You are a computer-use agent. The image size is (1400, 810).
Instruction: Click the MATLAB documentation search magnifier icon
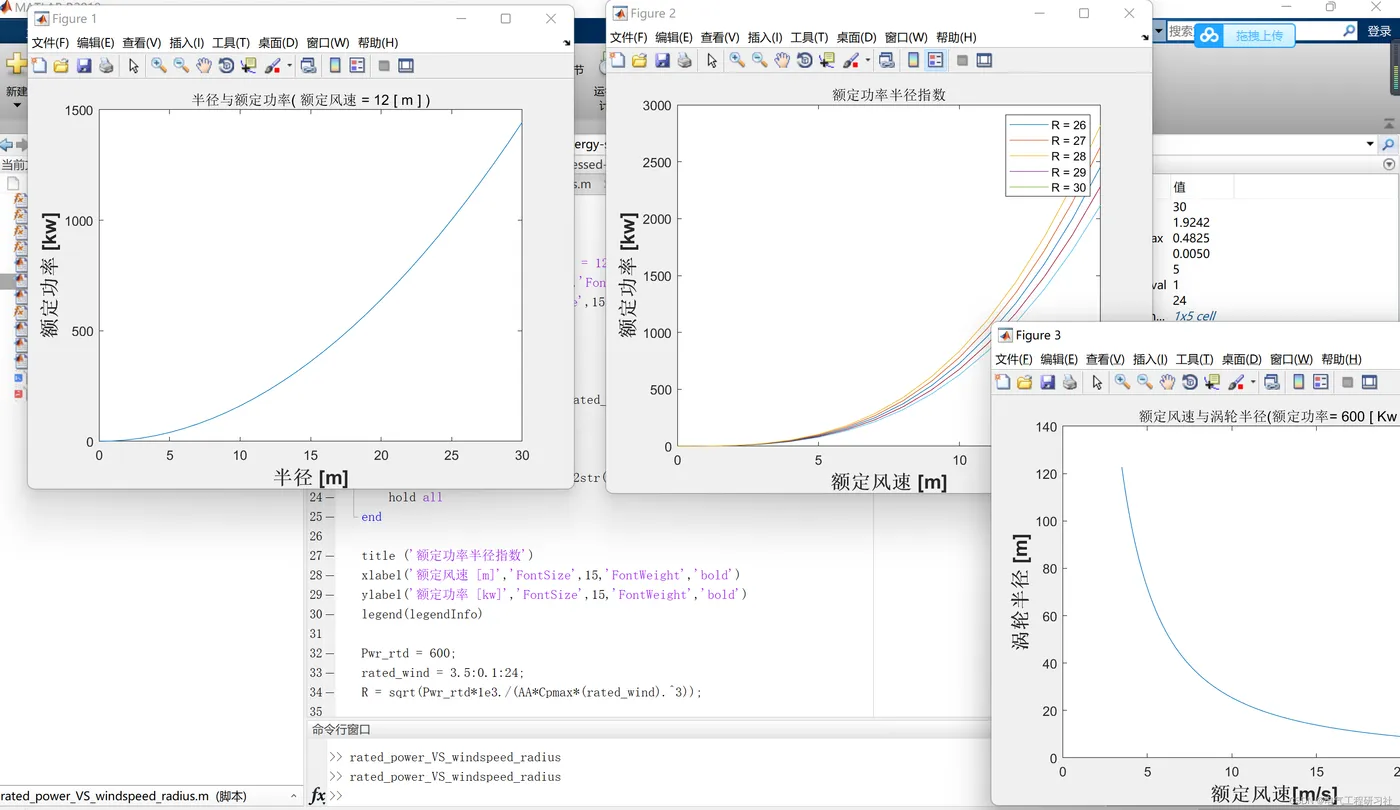(1349, 31)
